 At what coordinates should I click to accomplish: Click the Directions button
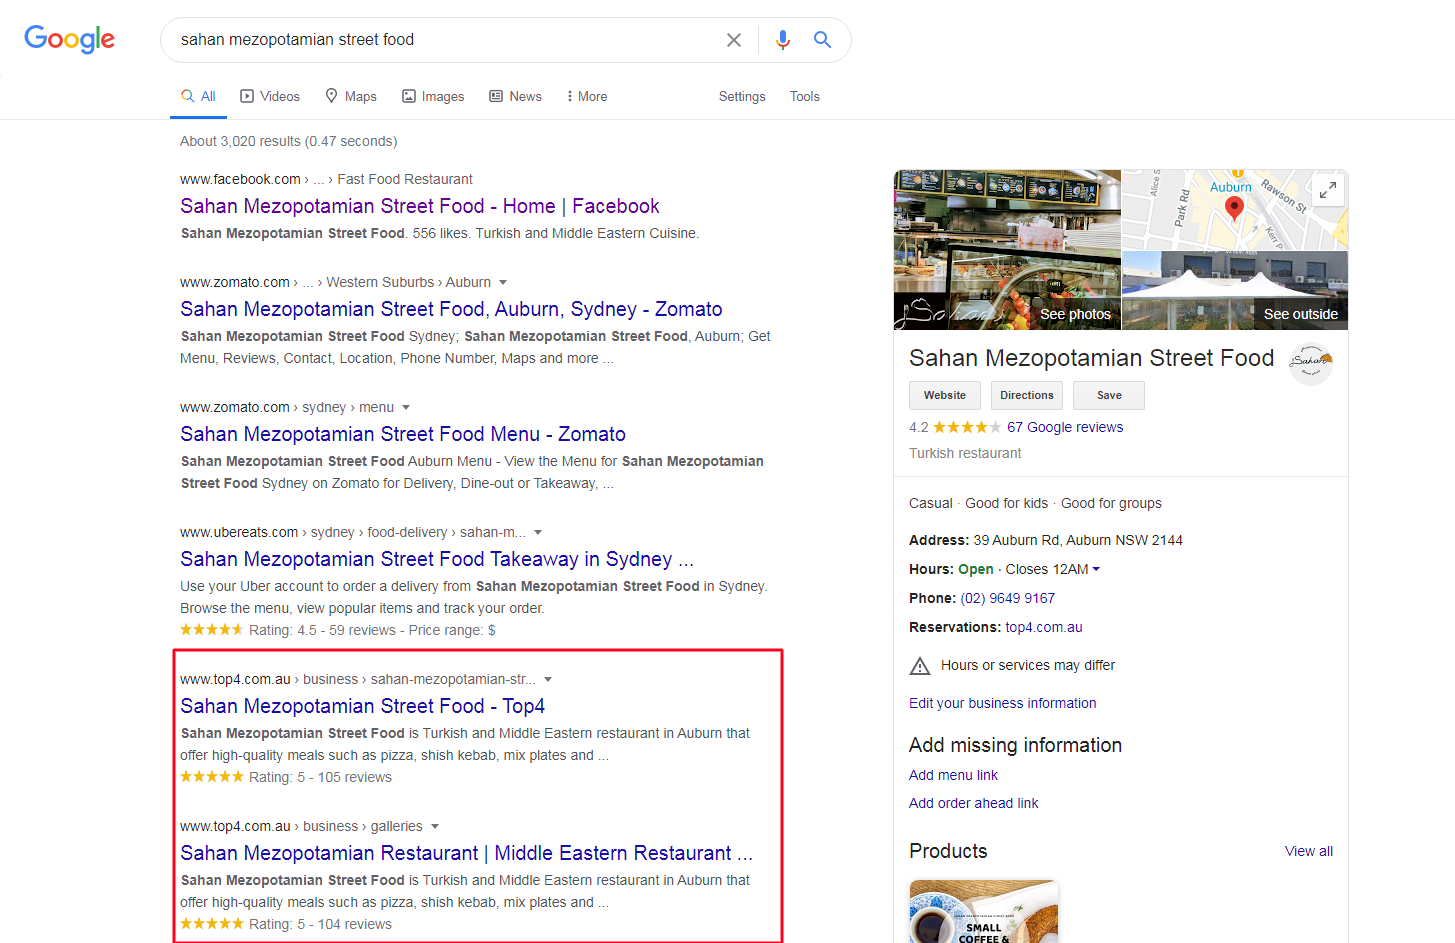(1026, 396)
